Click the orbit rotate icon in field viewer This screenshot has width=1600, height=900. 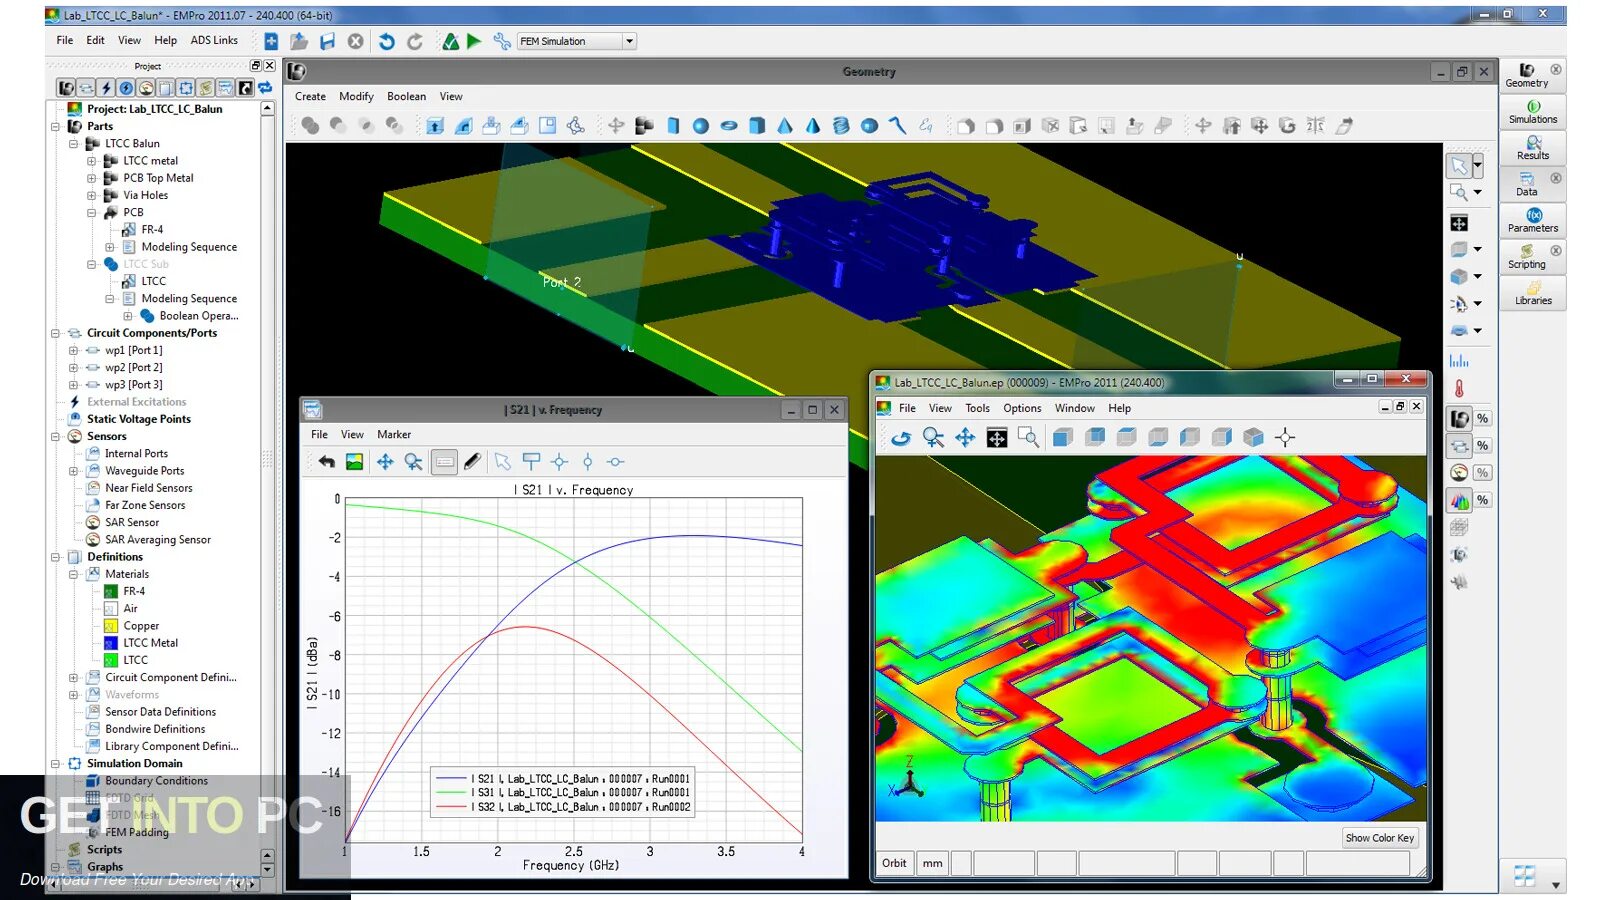tap(901, 437)
